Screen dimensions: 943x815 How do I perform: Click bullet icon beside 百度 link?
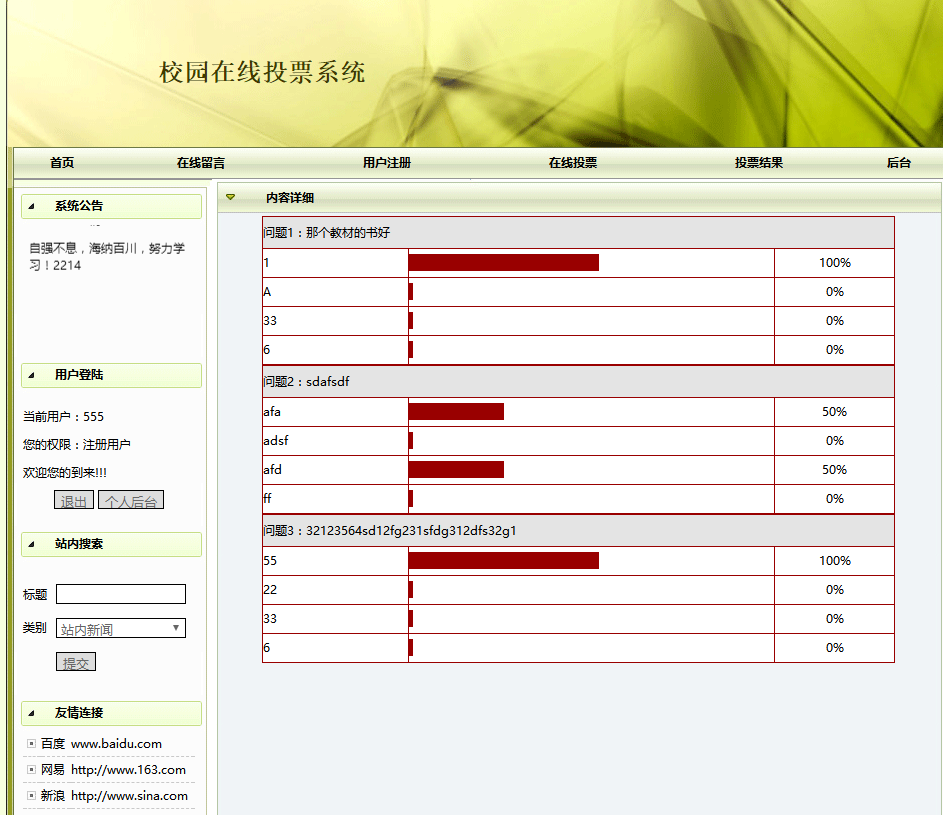[x=31, y=744]
